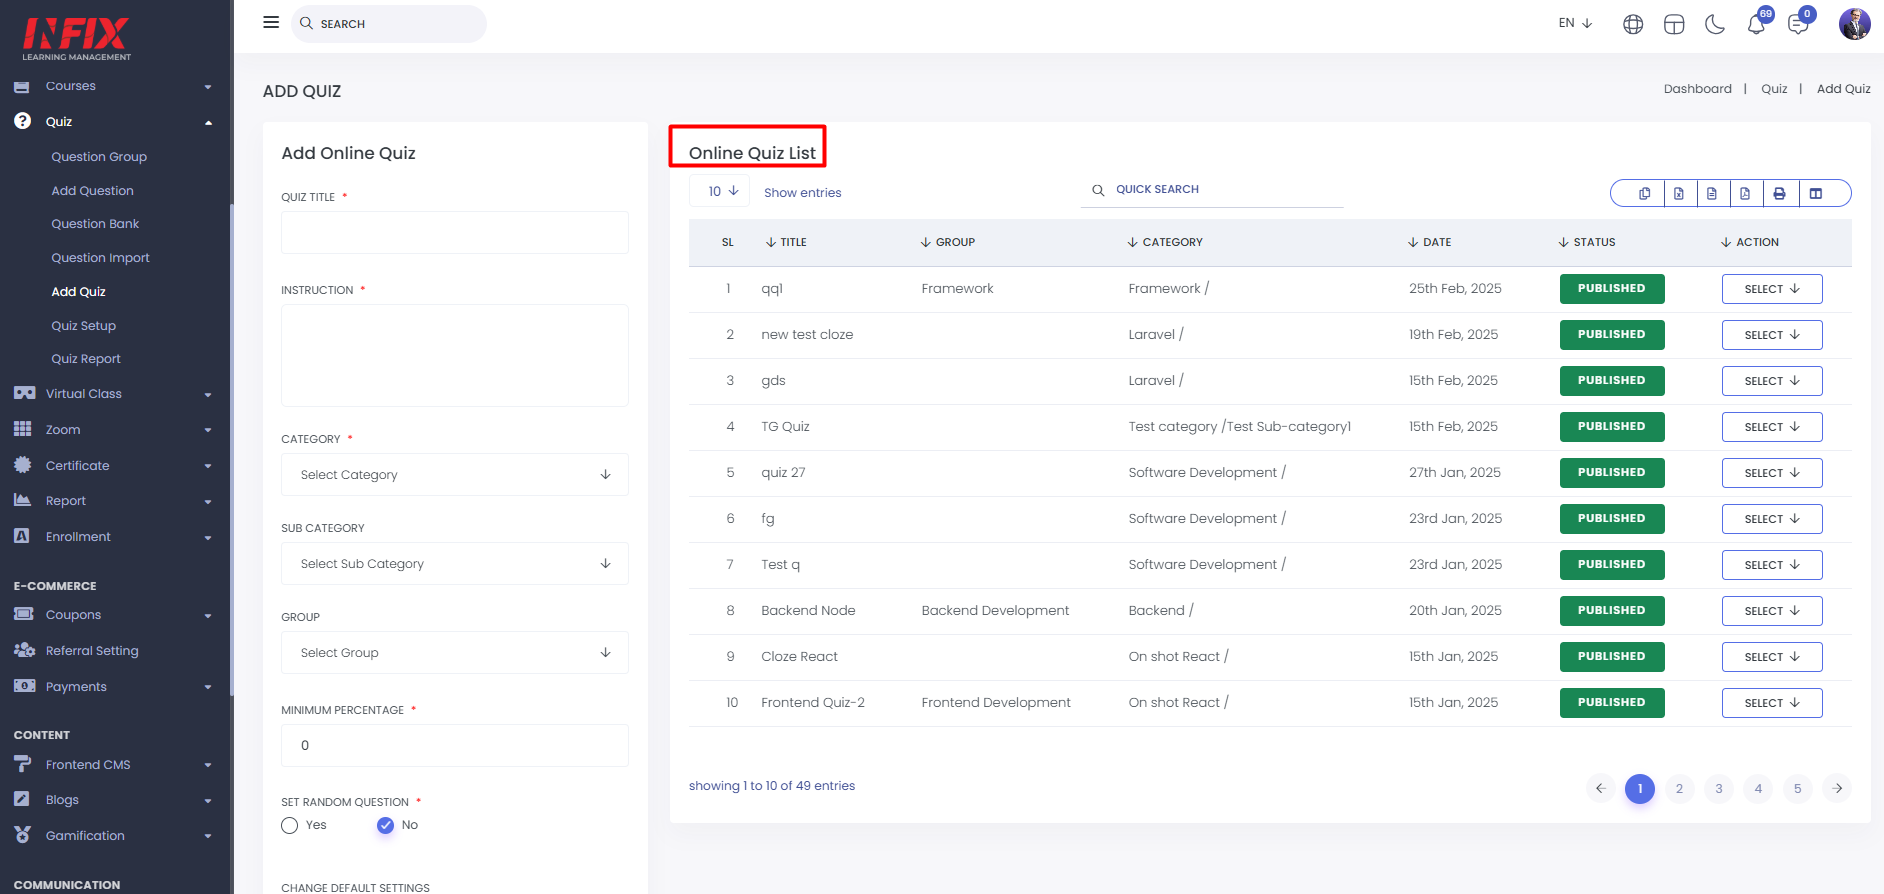Open the Select Category dropdown

click(x=454, y=475)
